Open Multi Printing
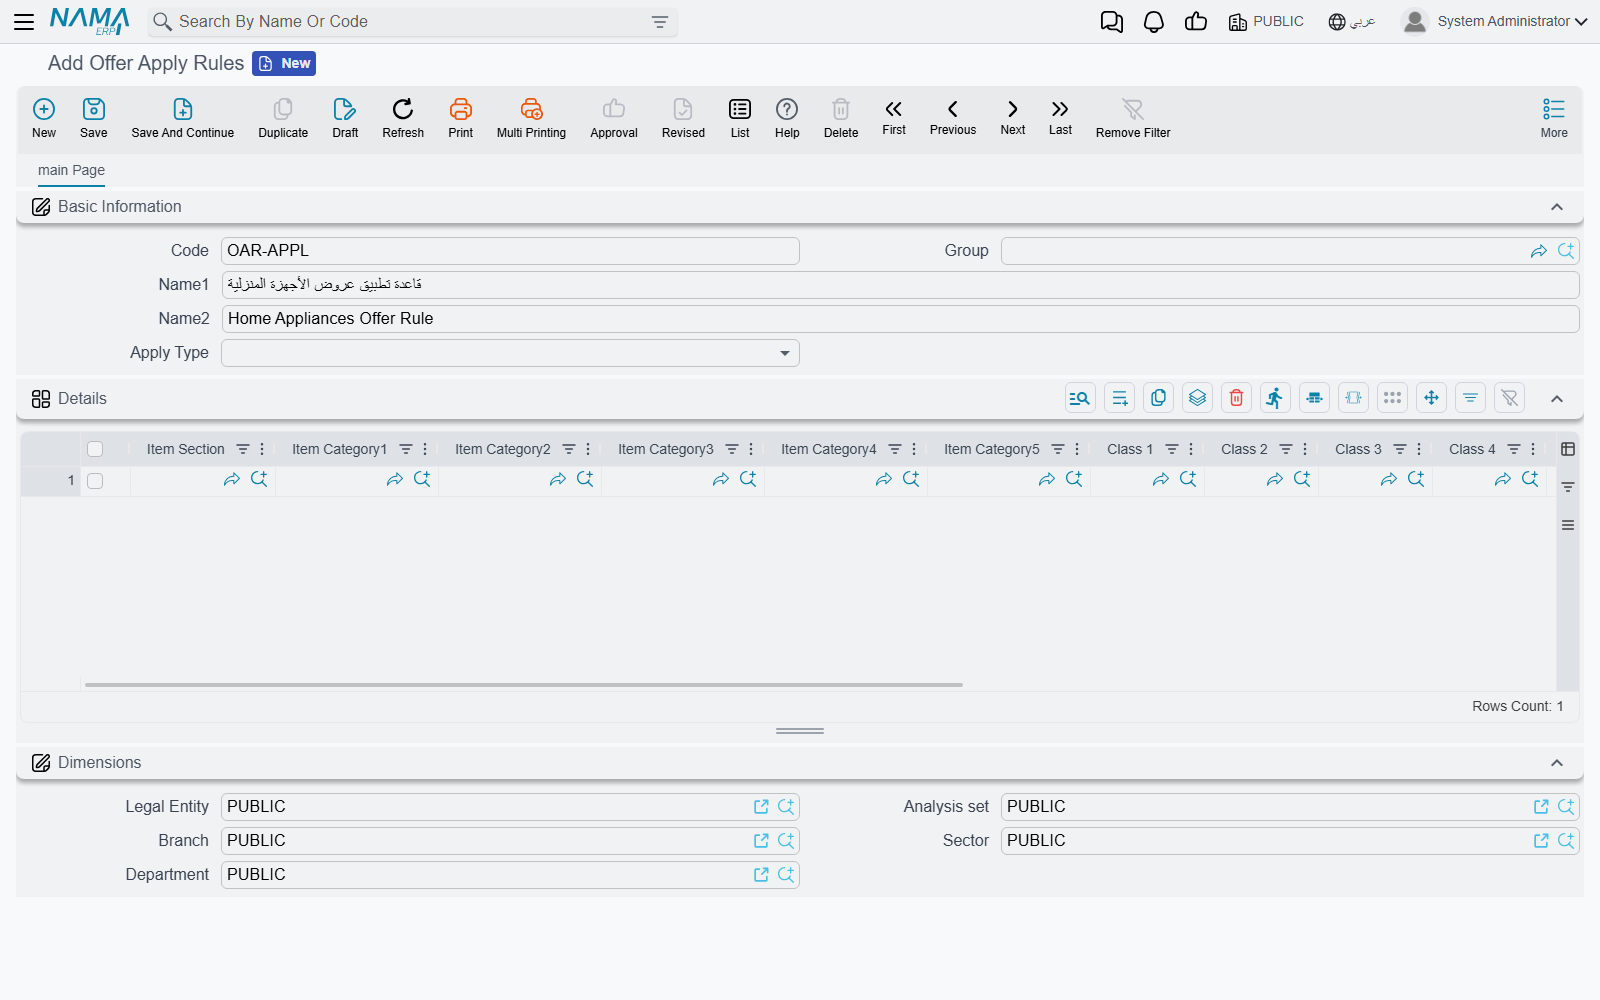Viewport: 1600px width, 1000px height. 531,118
